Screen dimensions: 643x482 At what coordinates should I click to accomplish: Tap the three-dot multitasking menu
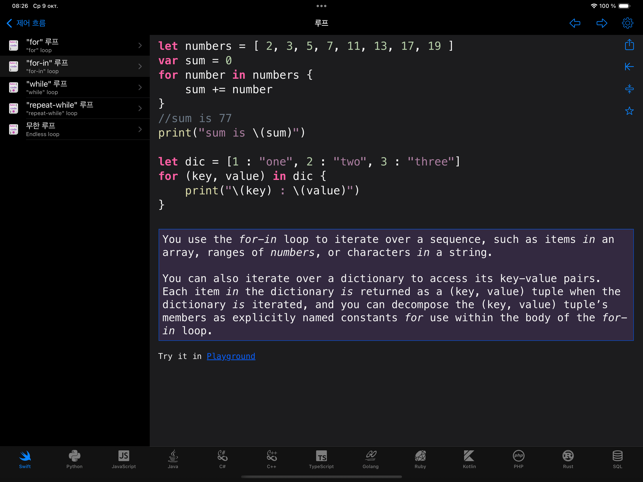(x=322, y=6)
